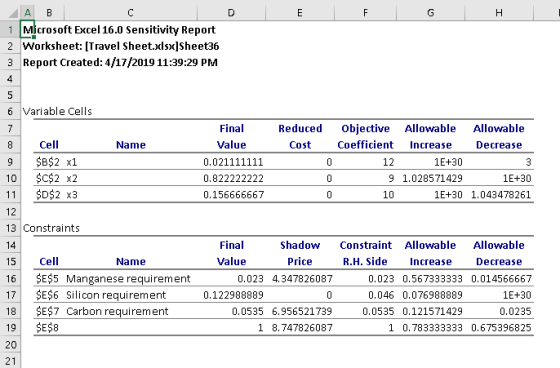
Task: Click allowable decrease 0.0235
Action: point(515,311)
